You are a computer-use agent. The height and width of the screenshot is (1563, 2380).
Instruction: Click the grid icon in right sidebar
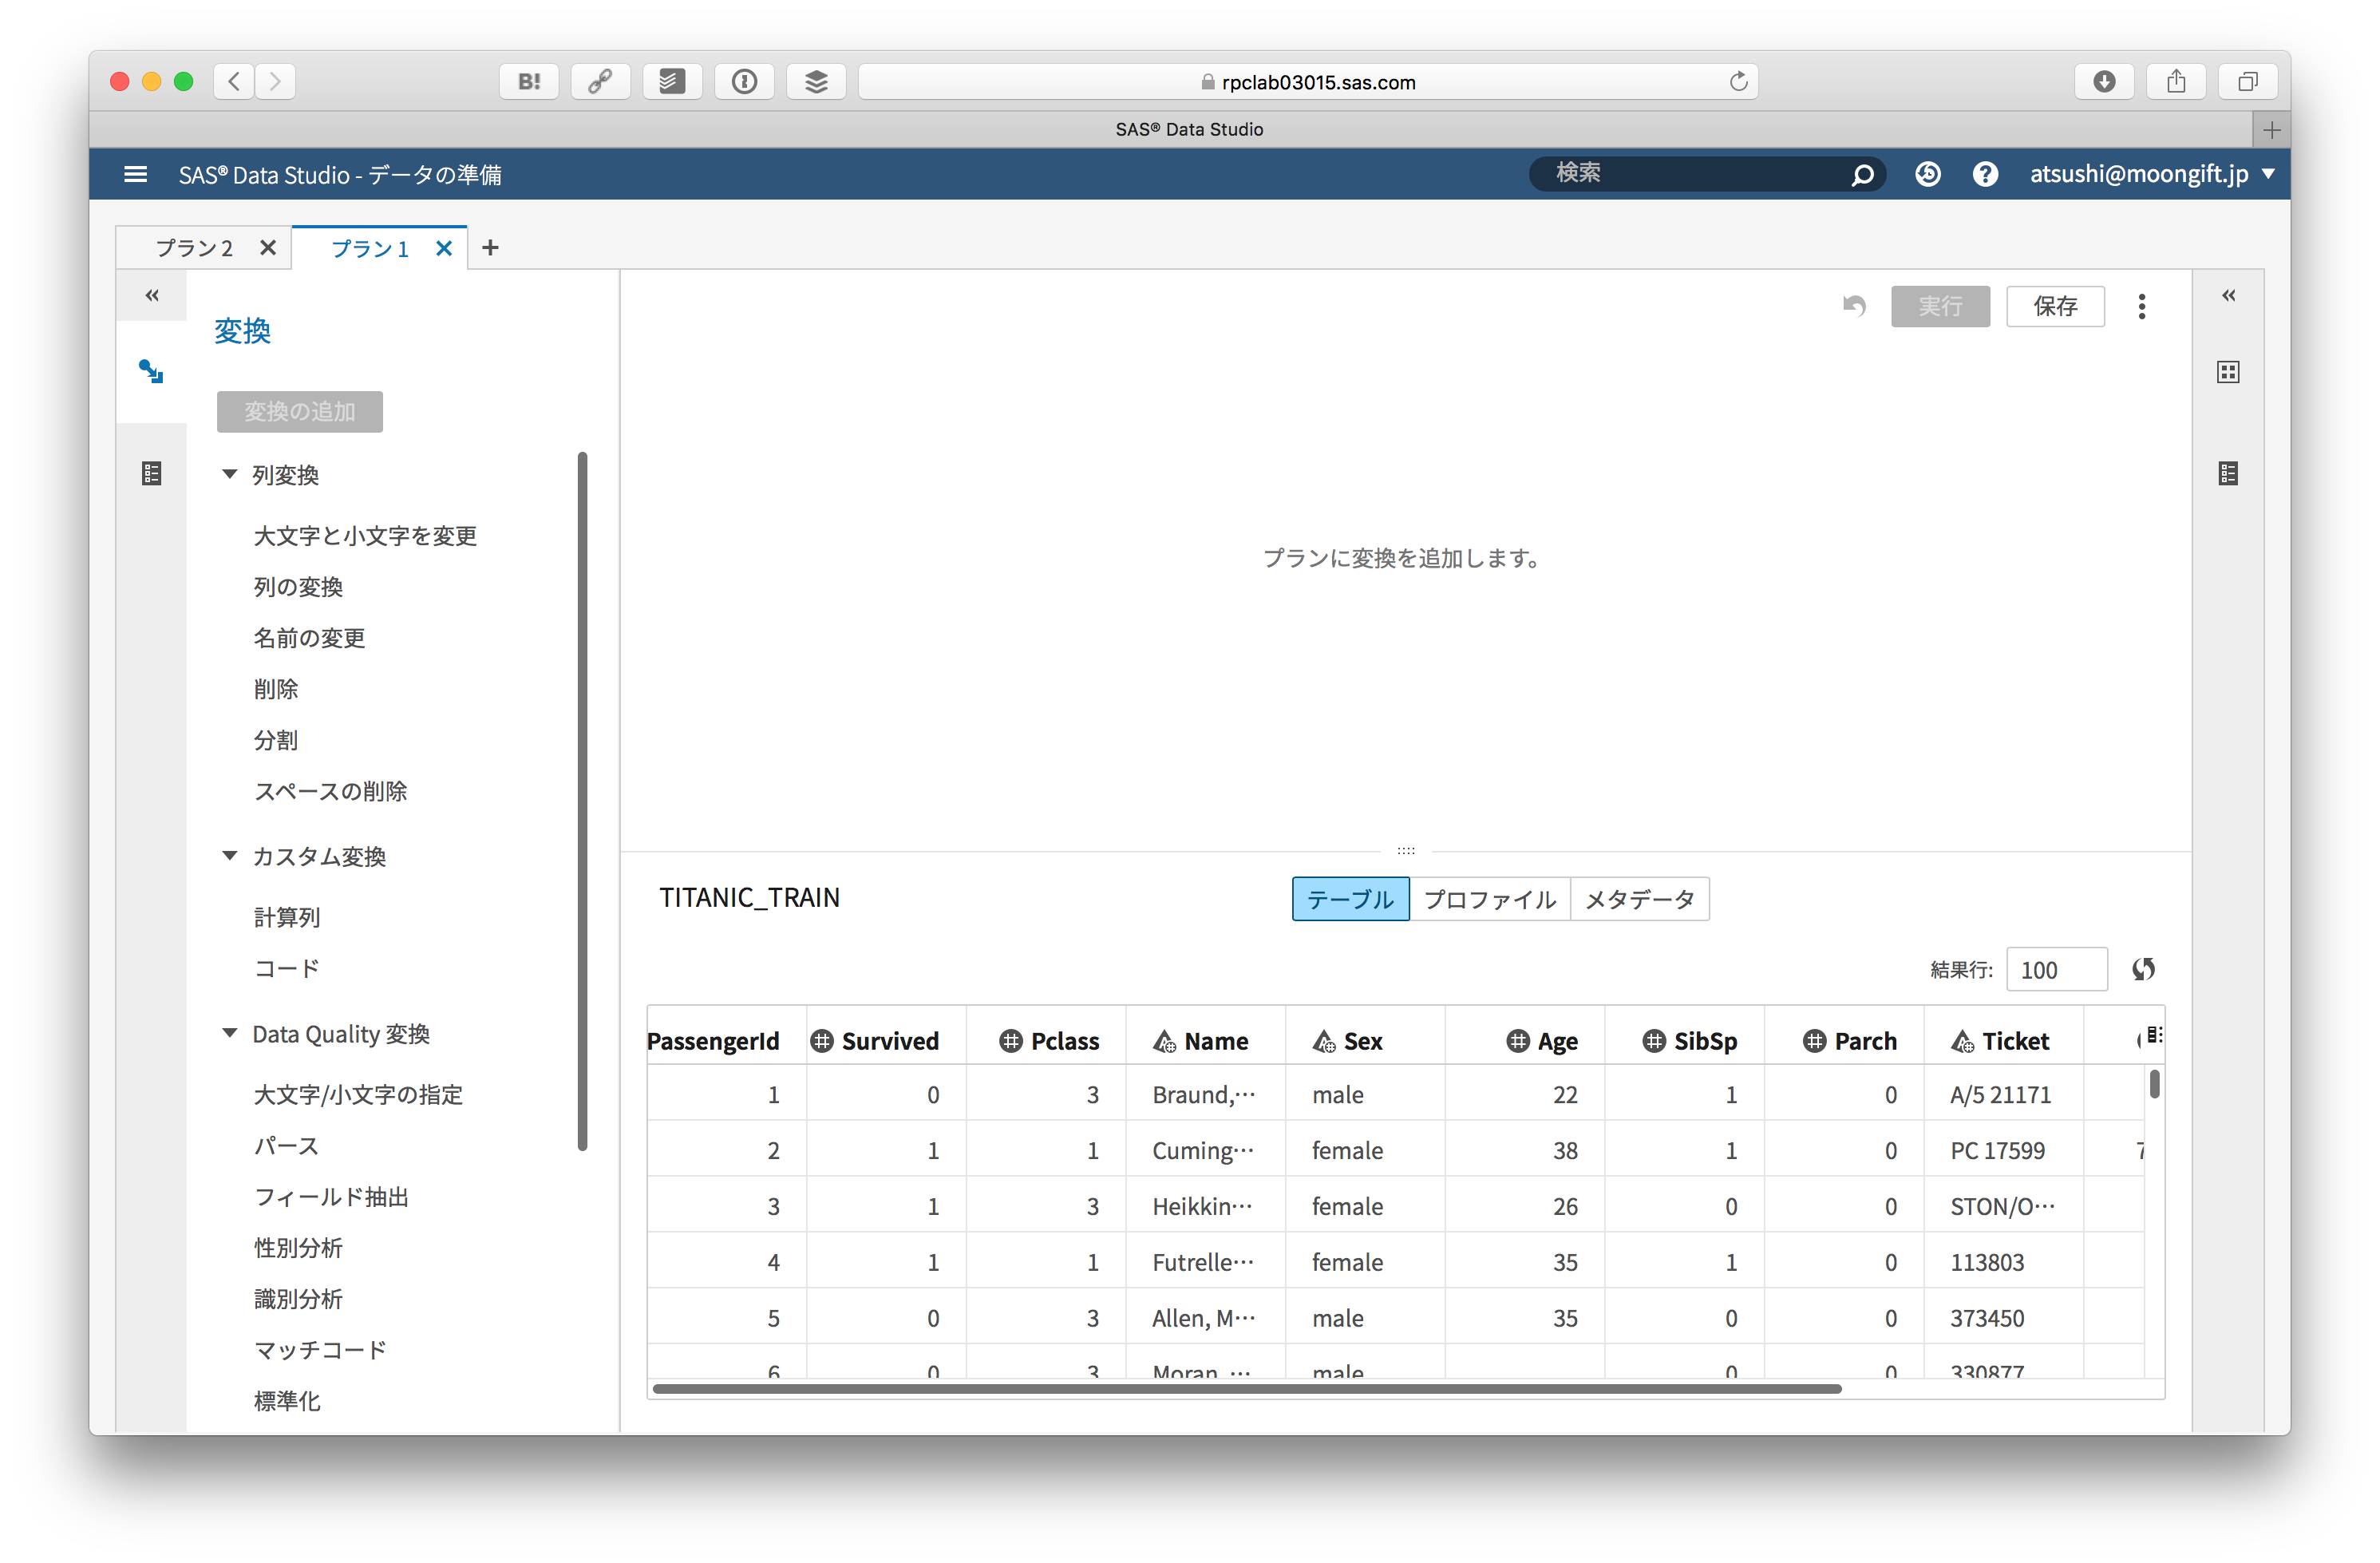point(2228,372)
